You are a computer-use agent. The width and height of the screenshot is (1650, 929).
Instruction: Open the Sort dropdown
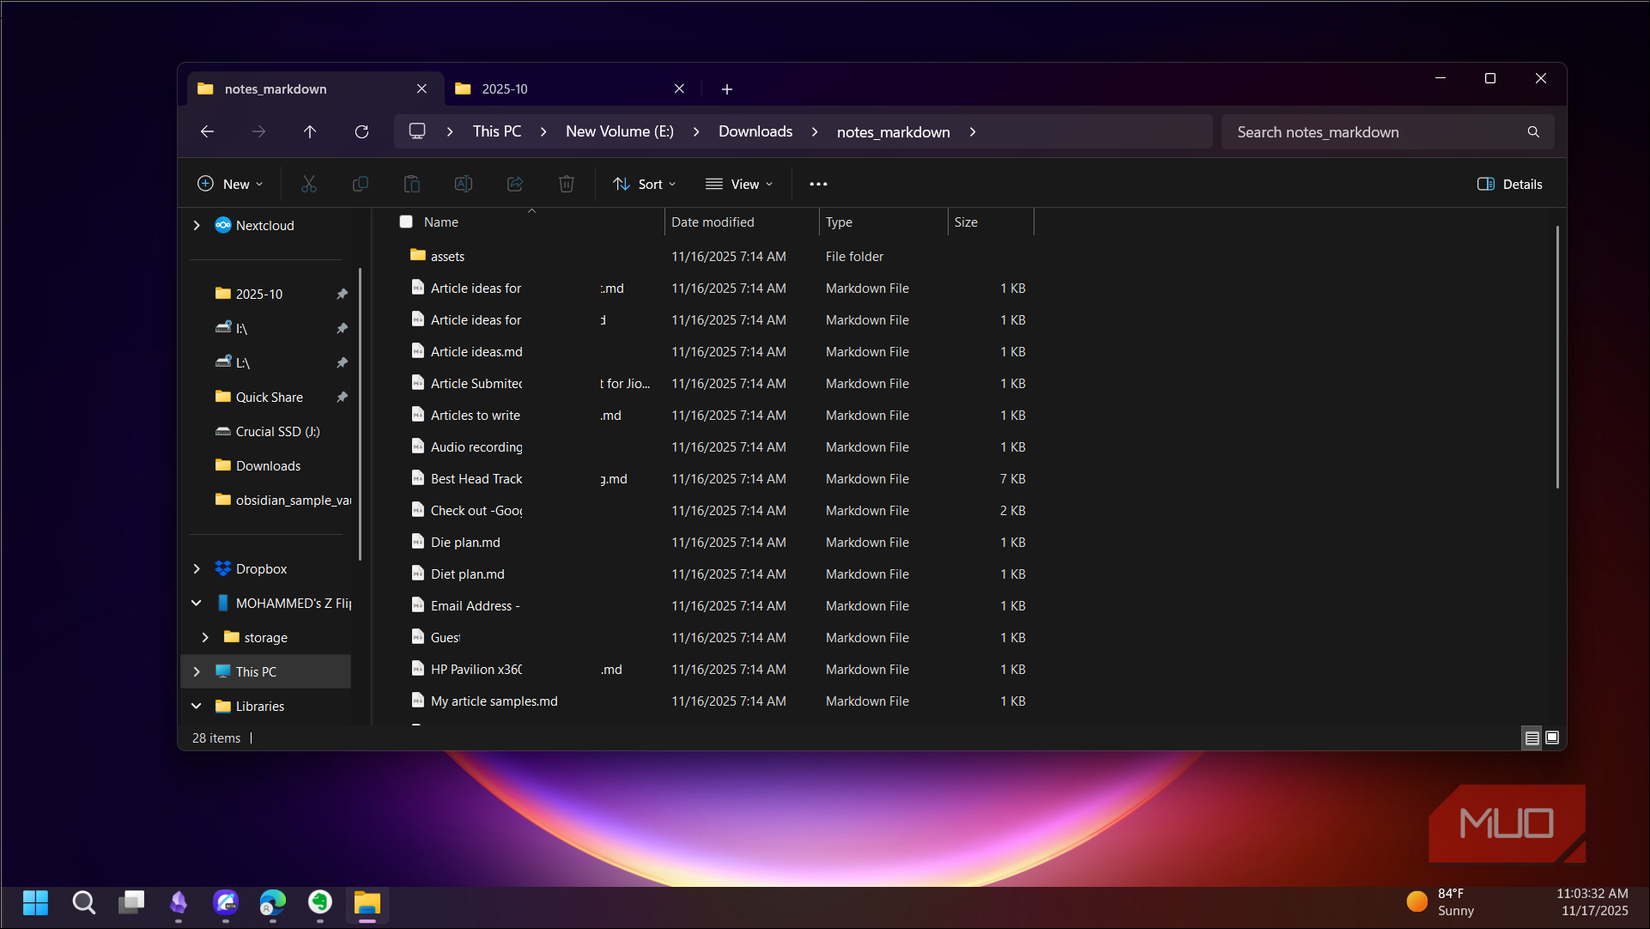click(x=644, y=184)
